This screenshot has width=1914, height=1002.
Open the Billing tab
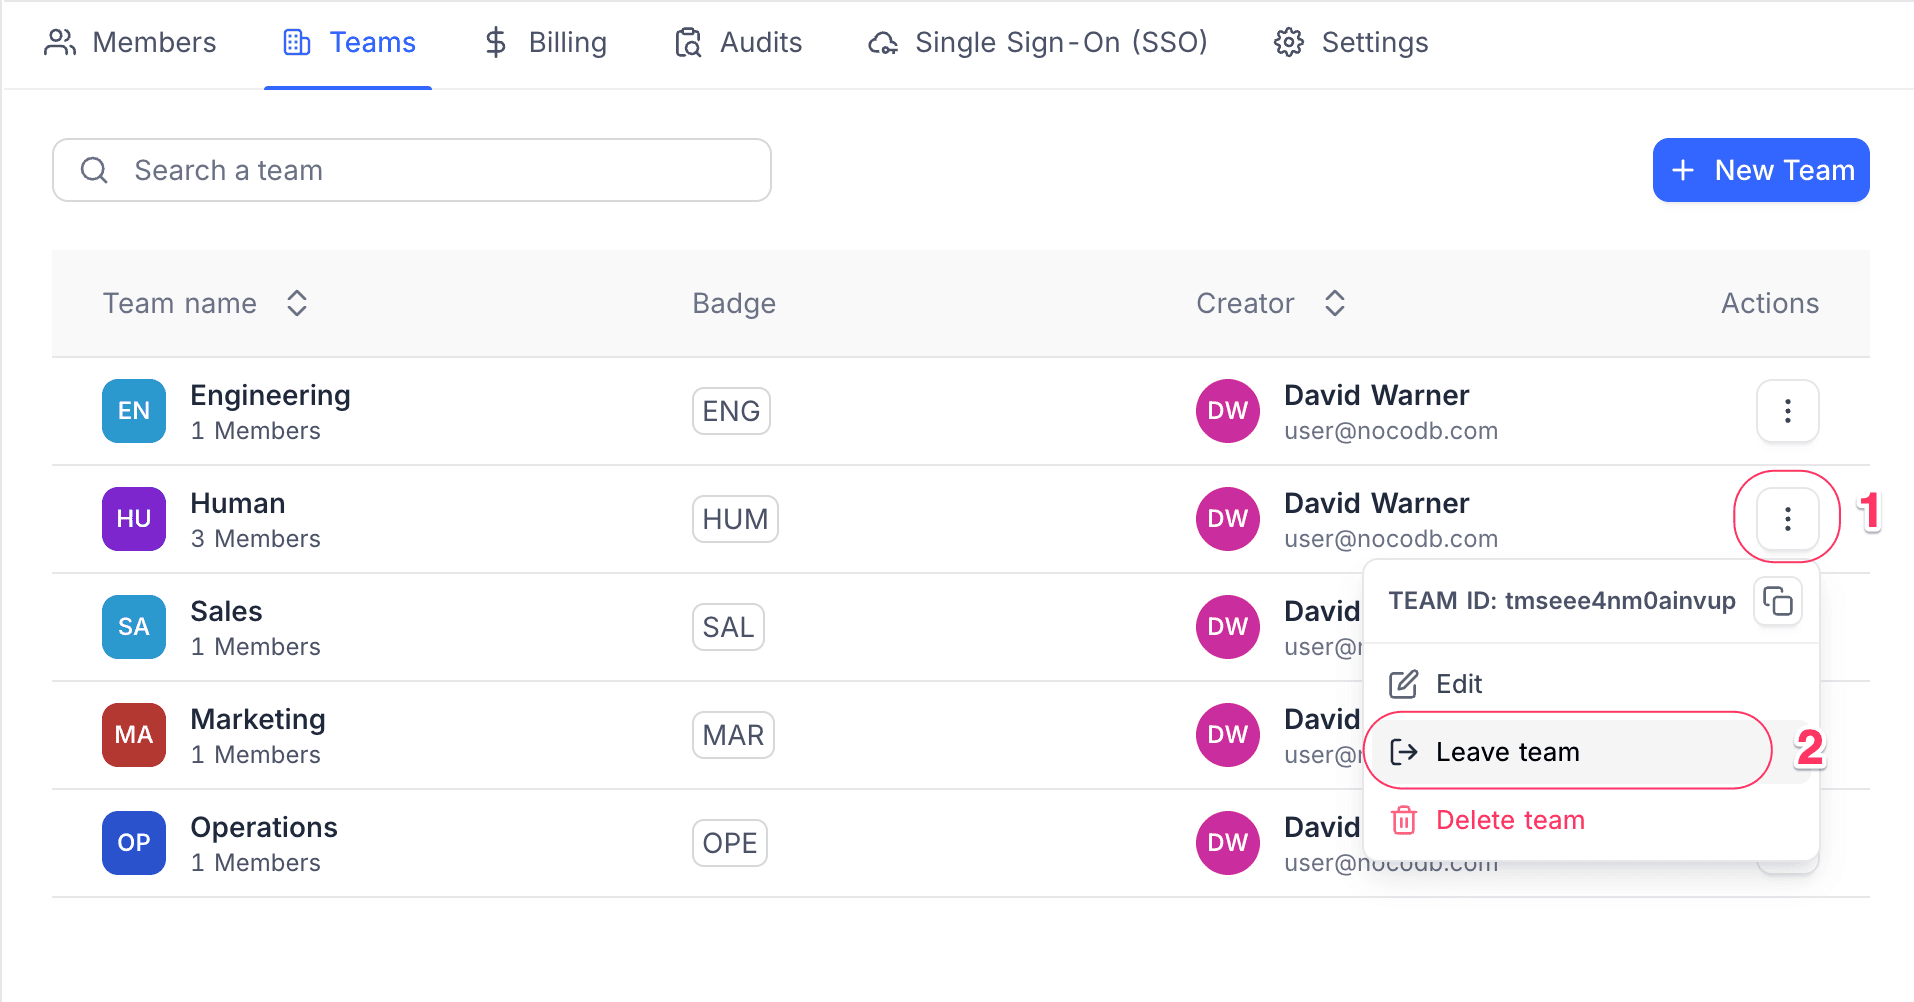pos(546,43)
